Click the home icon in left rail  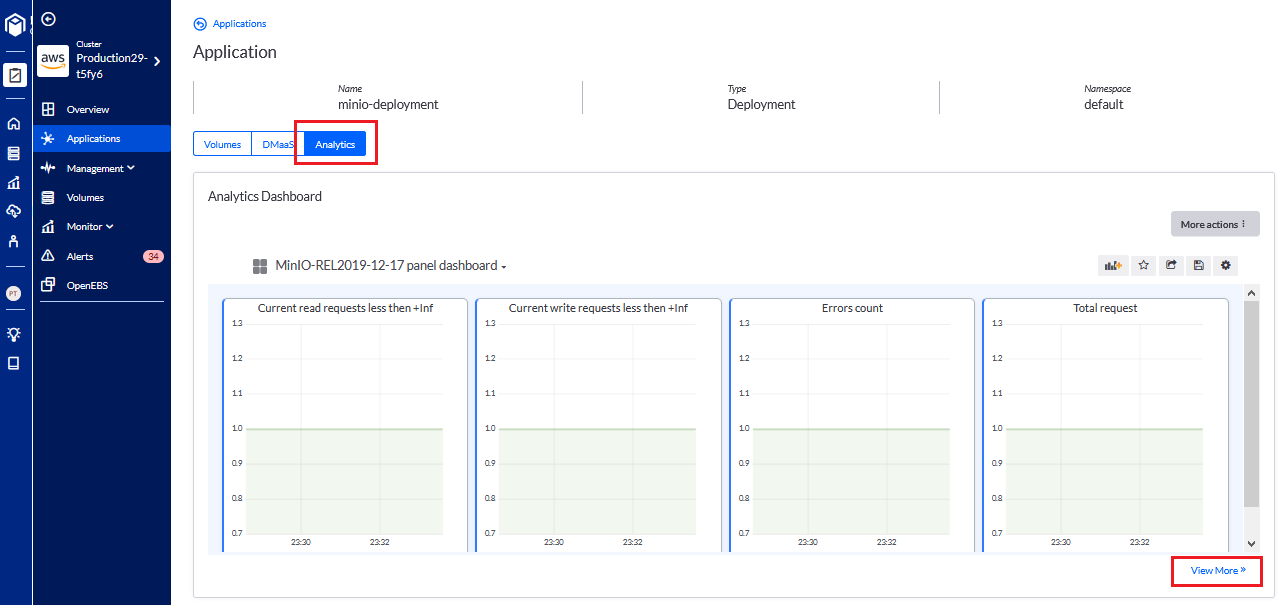tap(14, 124)
